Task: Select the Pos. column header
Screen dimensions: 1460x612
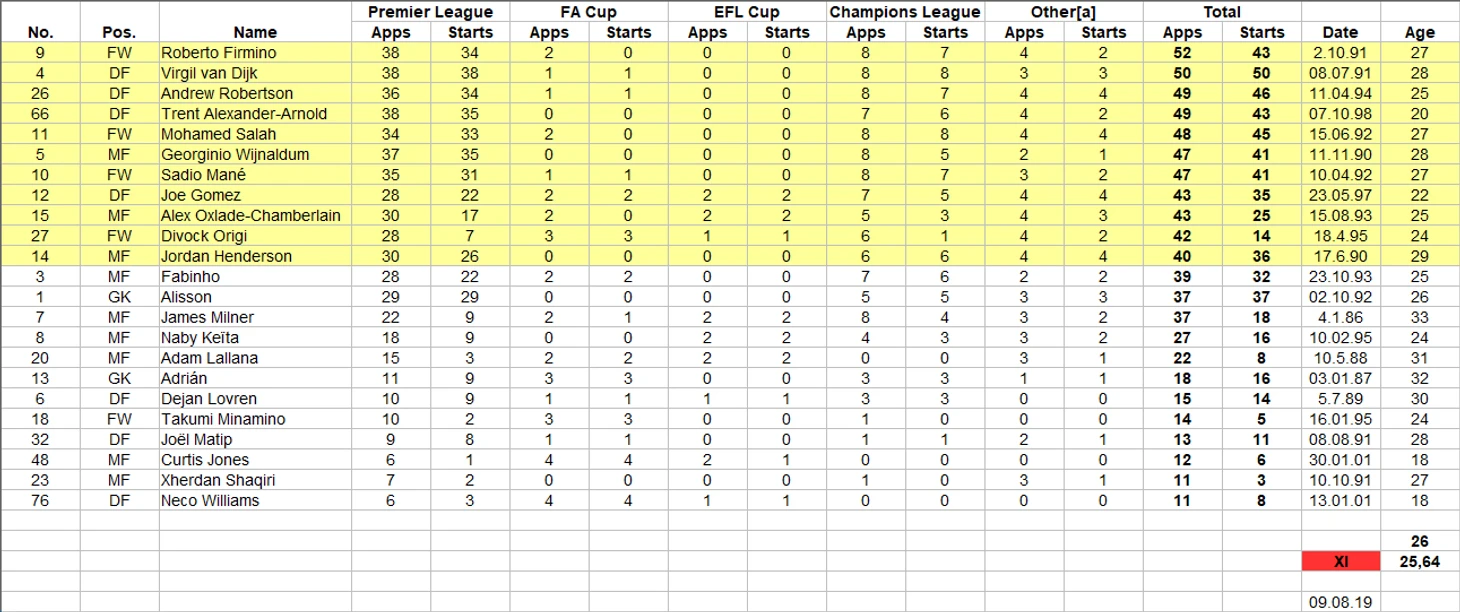Action: click(x=119, y=32)
